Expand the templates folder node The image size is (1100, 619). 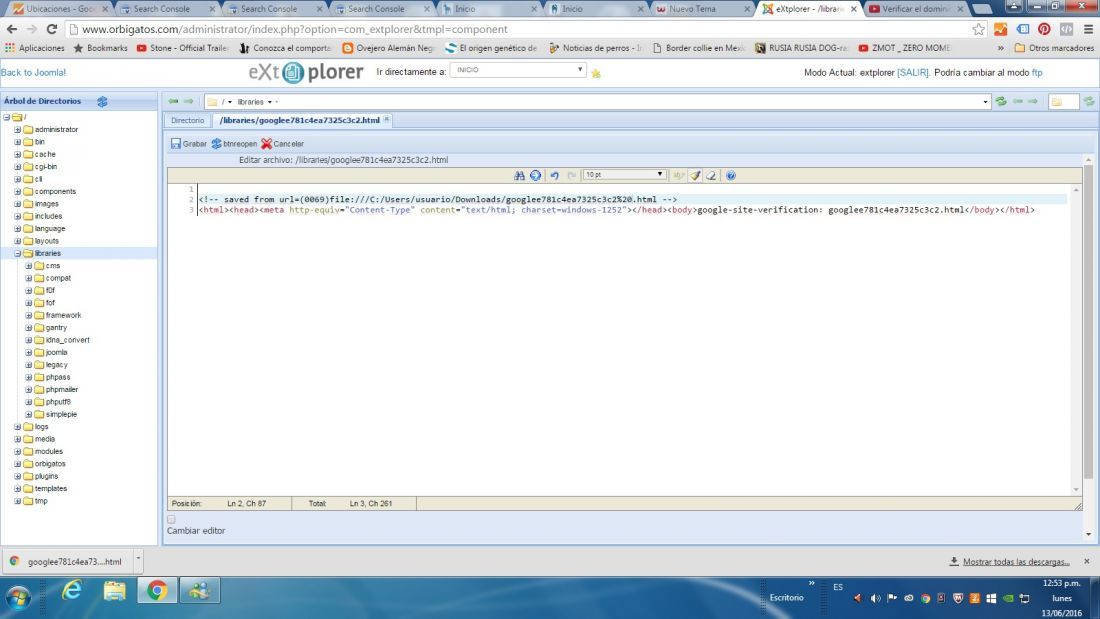click(x=18, y=488)
